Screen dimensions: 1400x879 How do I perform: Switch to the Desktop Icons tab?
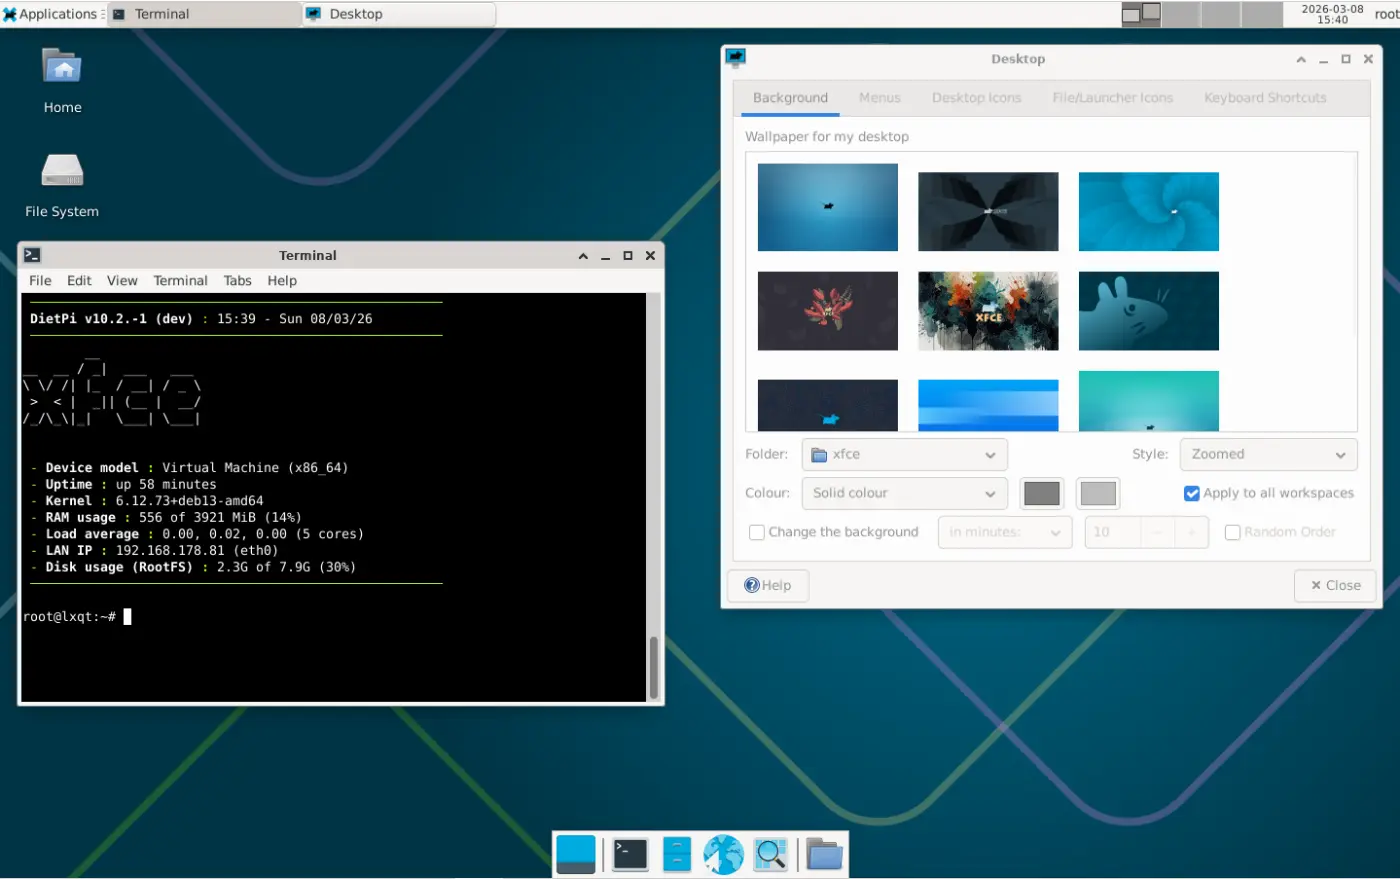[976, 98]
